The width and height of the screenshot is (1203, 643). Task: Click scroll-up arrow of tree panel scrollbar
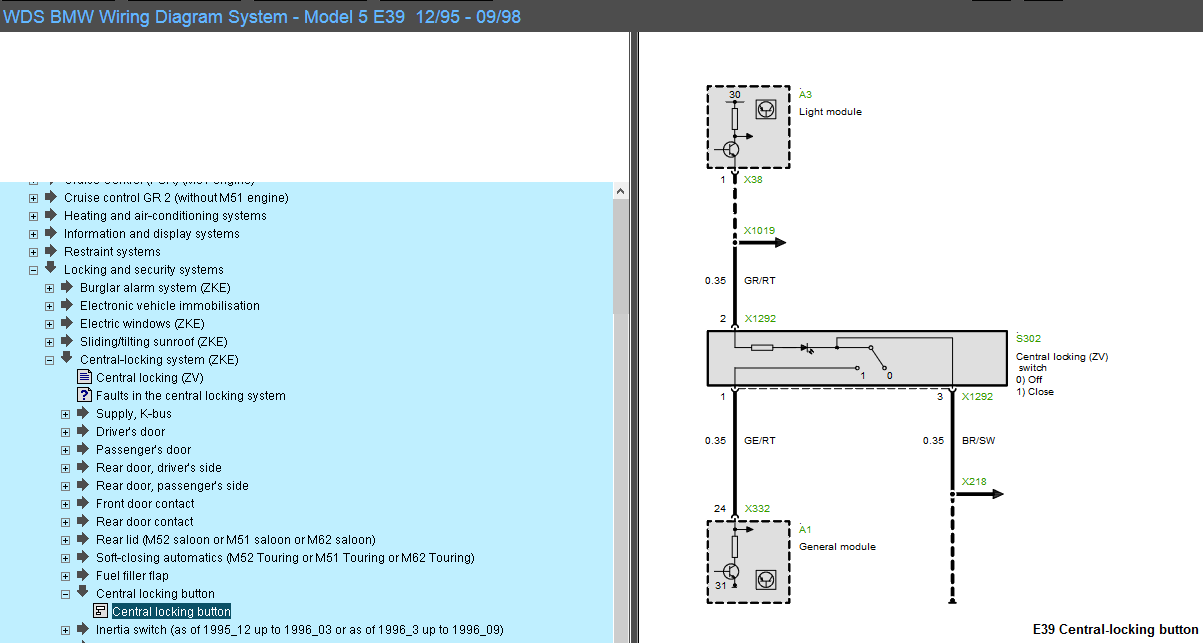(621, 191)
